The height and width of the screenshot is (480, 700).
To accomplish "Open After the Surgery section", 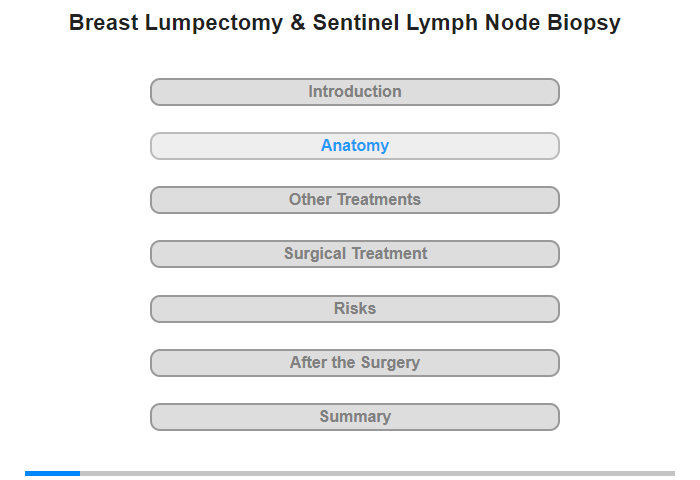I will [354, 363].
